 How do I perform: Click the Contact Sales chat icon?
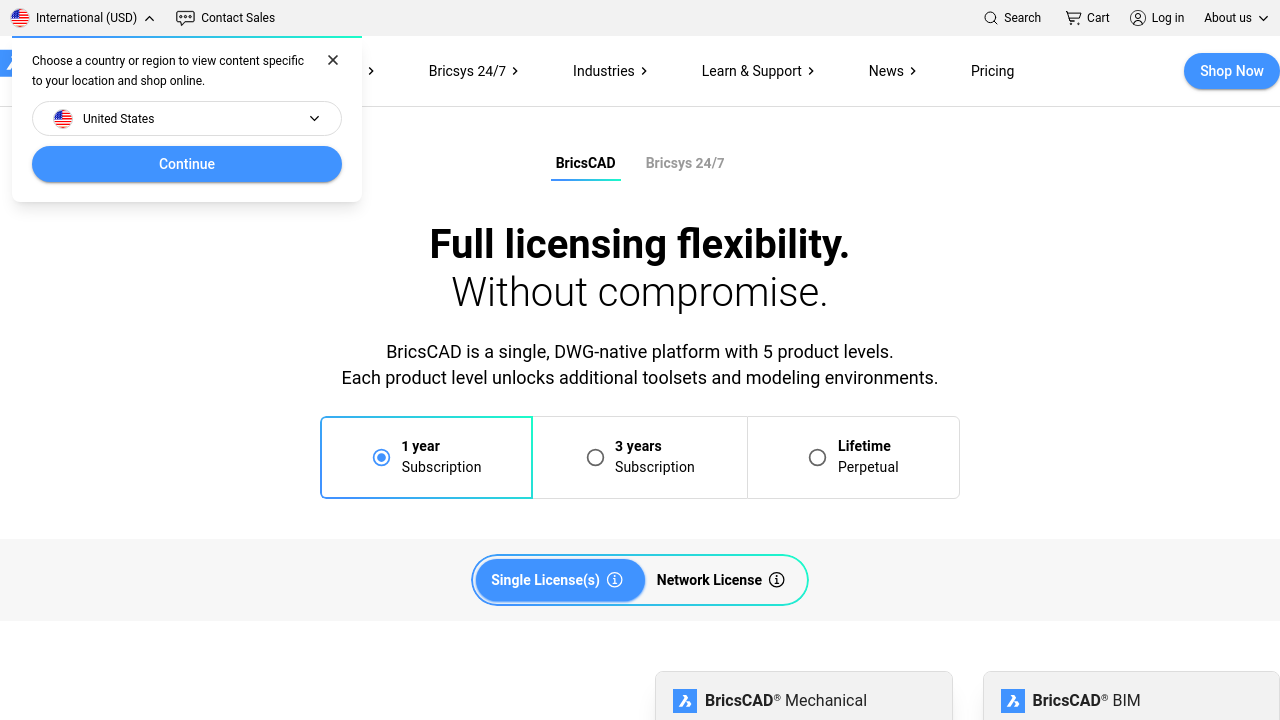click(x=185, y=18)
